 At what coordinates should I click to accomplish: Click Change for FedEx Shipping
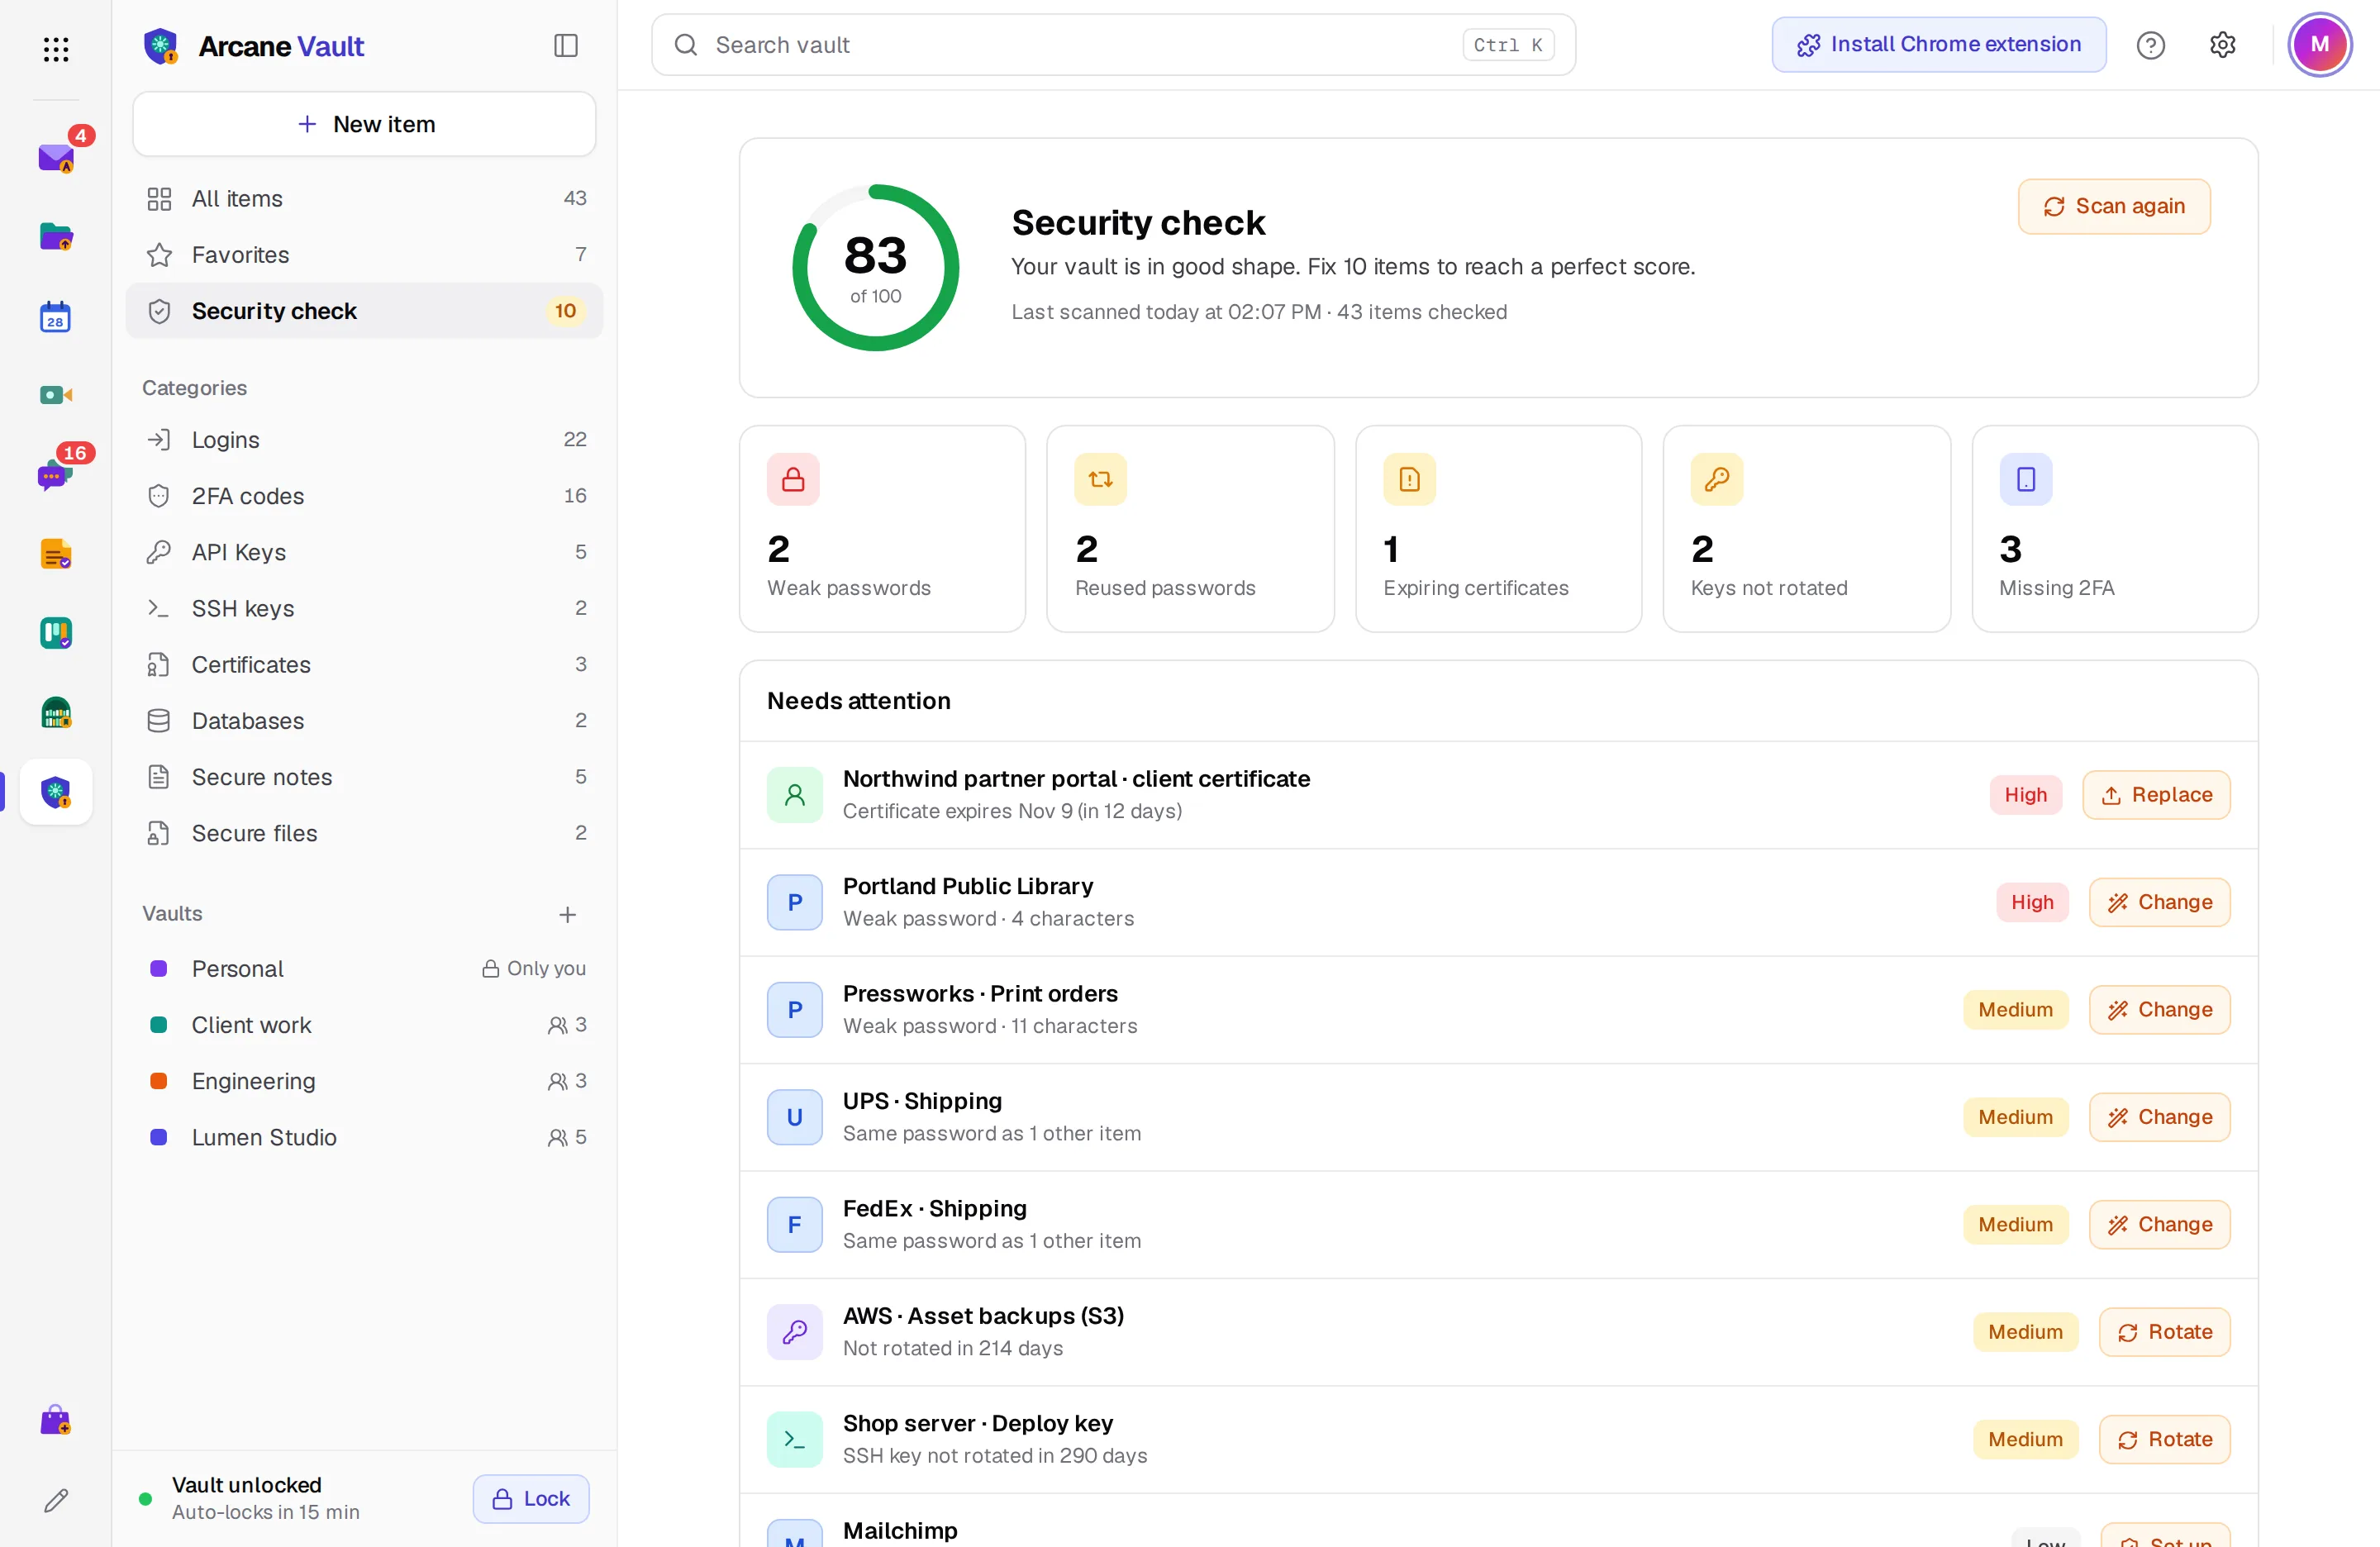pos(2159,1224)
